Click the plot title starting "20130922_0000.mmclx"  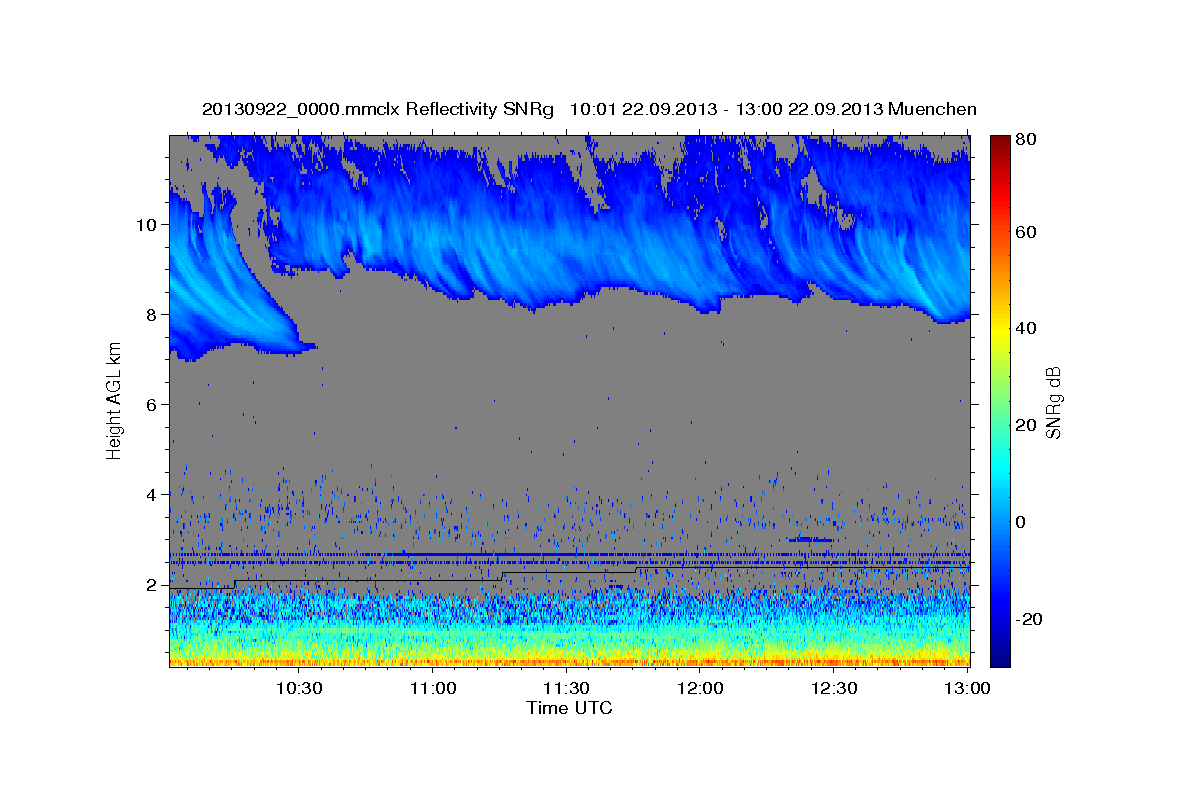tap(589, 109)
